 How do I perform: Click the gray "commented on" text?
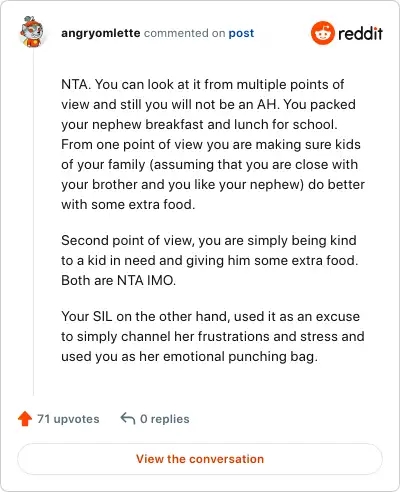pyautogui.click(x=184, y=33)
